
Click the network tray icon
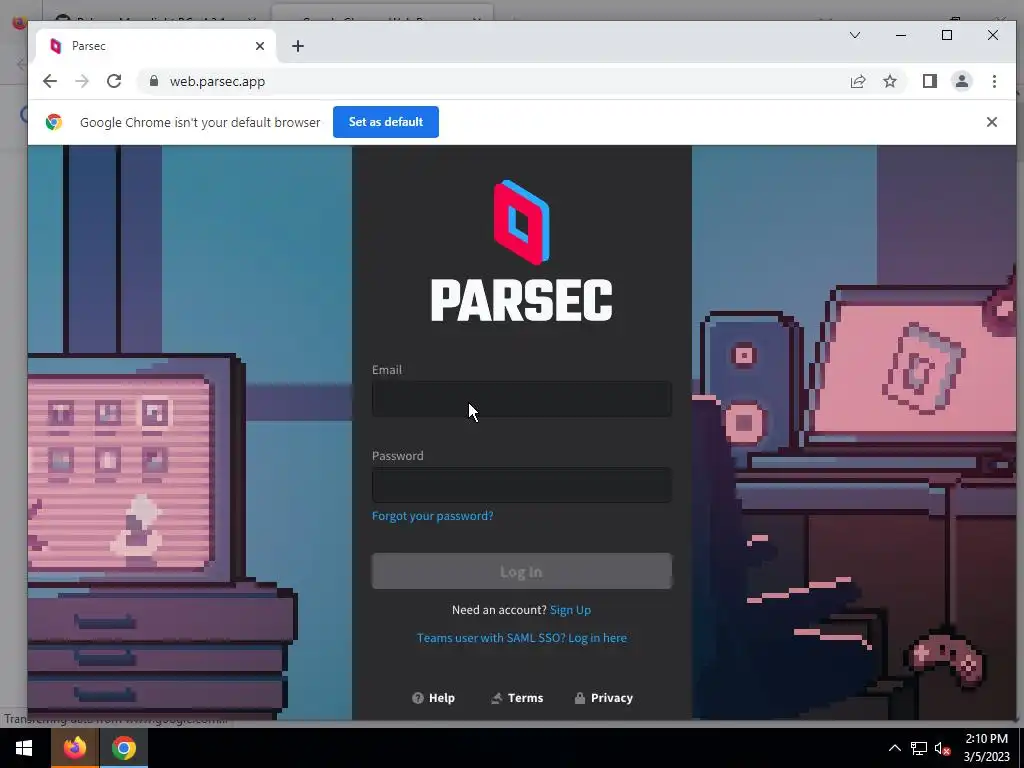(x=919, y=748)
